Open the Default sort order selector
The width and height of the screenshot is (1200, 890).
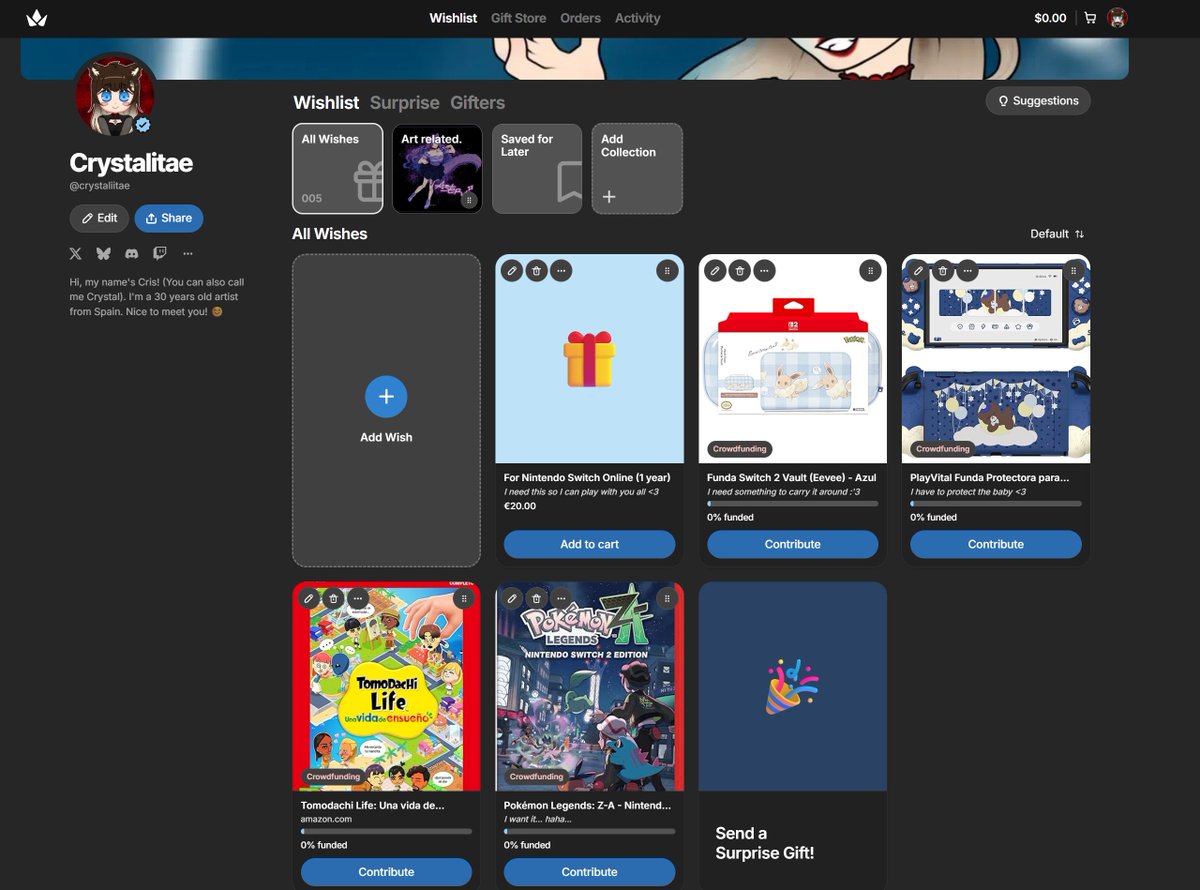tap(1056, 233)
